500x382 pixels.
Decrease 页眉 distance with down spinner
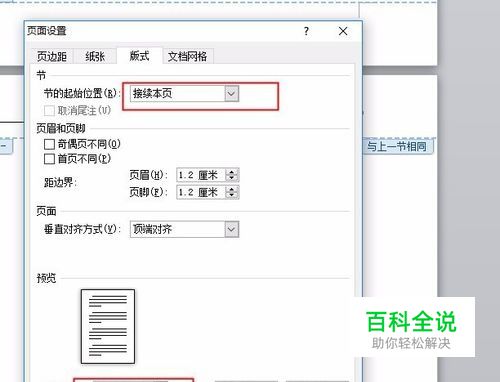(232, 178)
